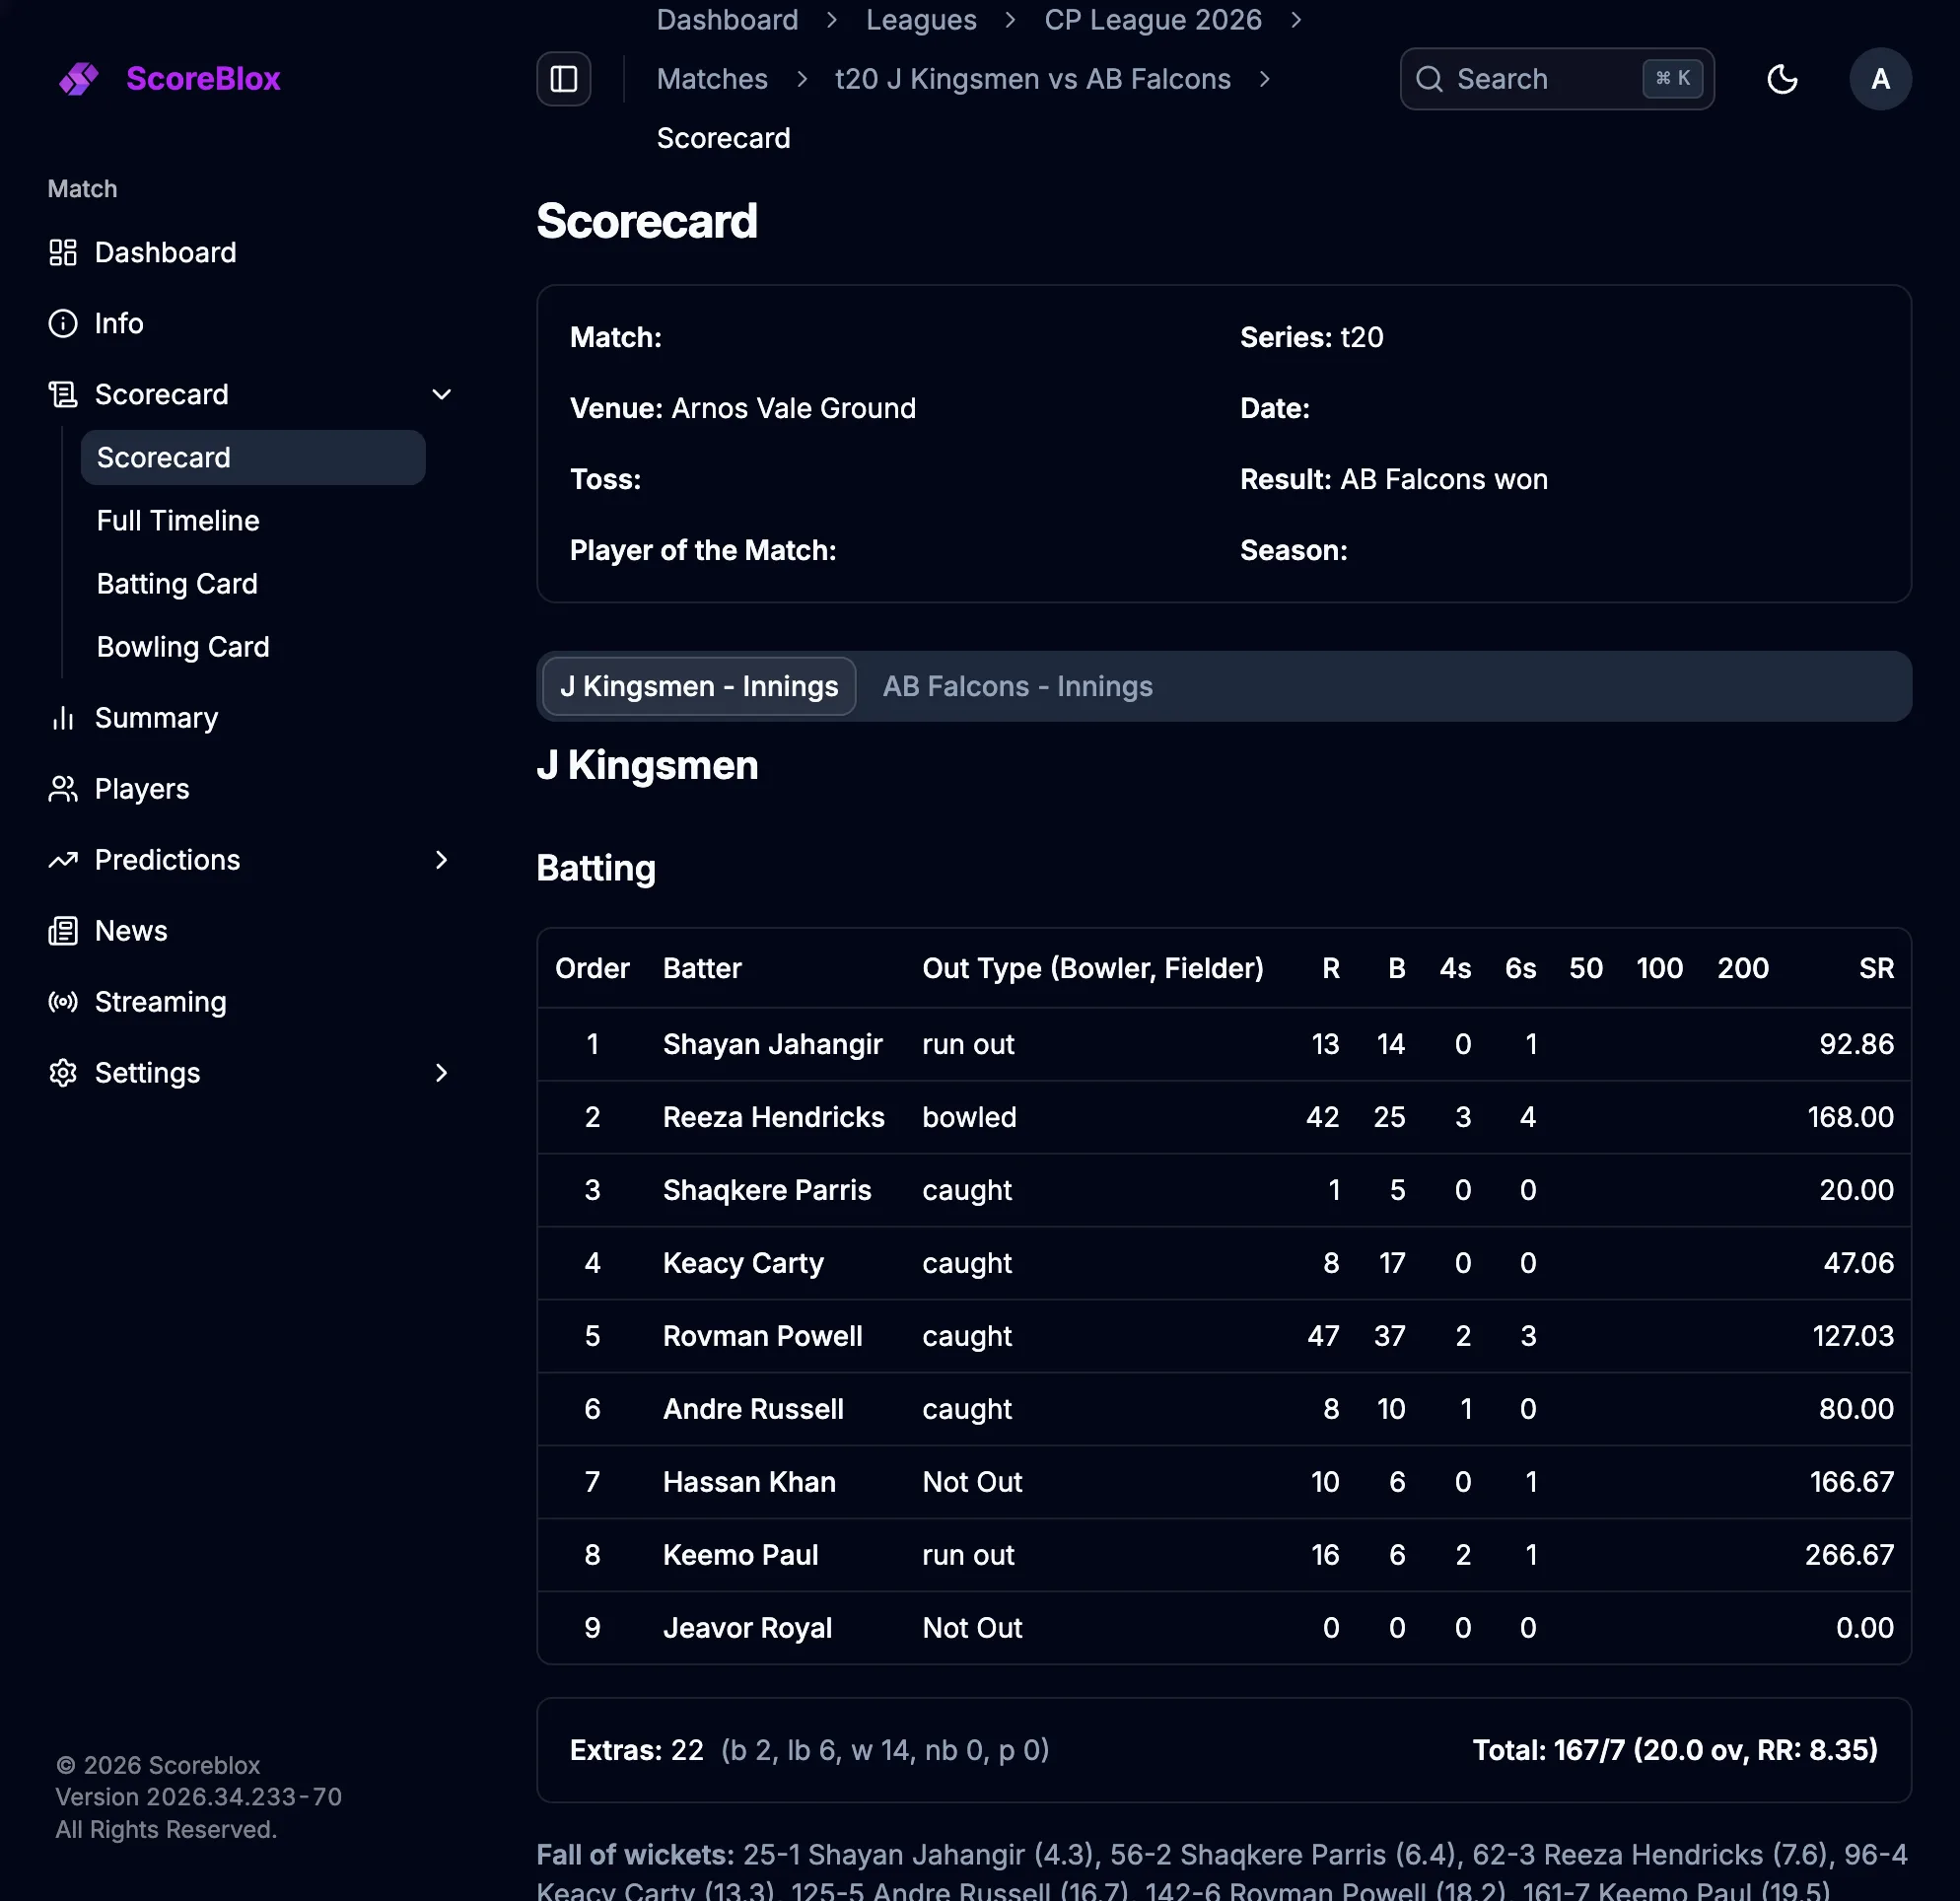
Task: Click the SR column header
Action: tap(1876, 968)
